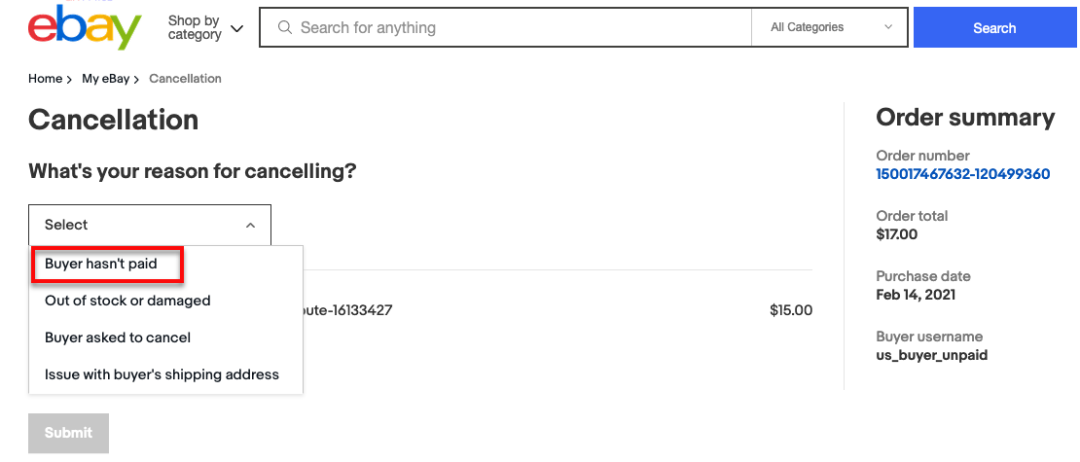Click the chevron after Home breadcrumb
The height and width of the screenshot is (462, 1080).
point(69,80)
